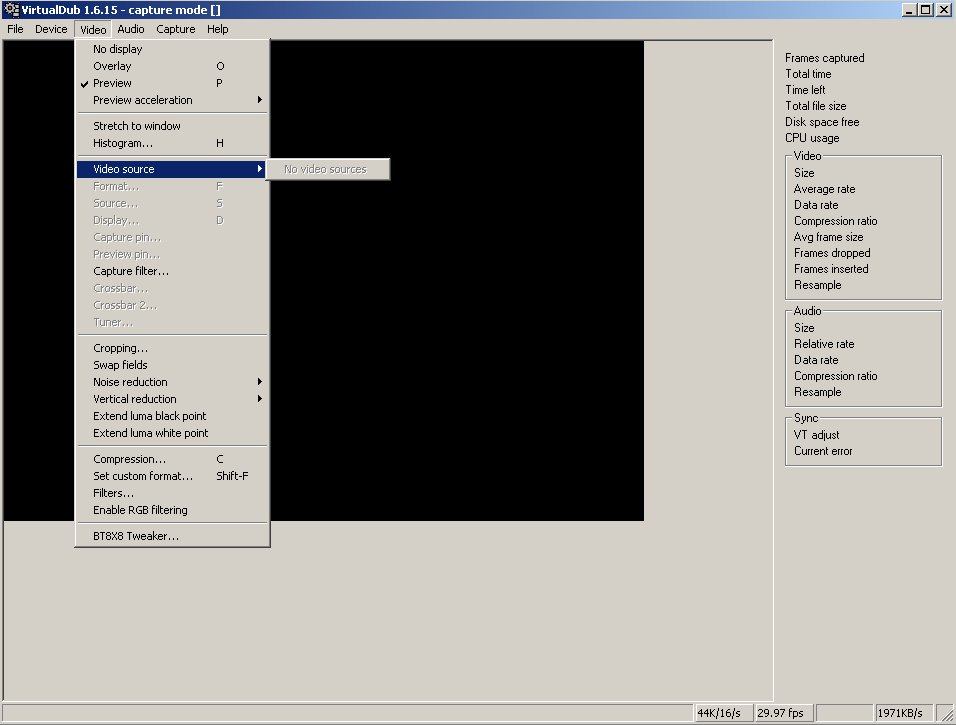Open the Audio menu
The image size is (956, 725).
tap(130, 29)
